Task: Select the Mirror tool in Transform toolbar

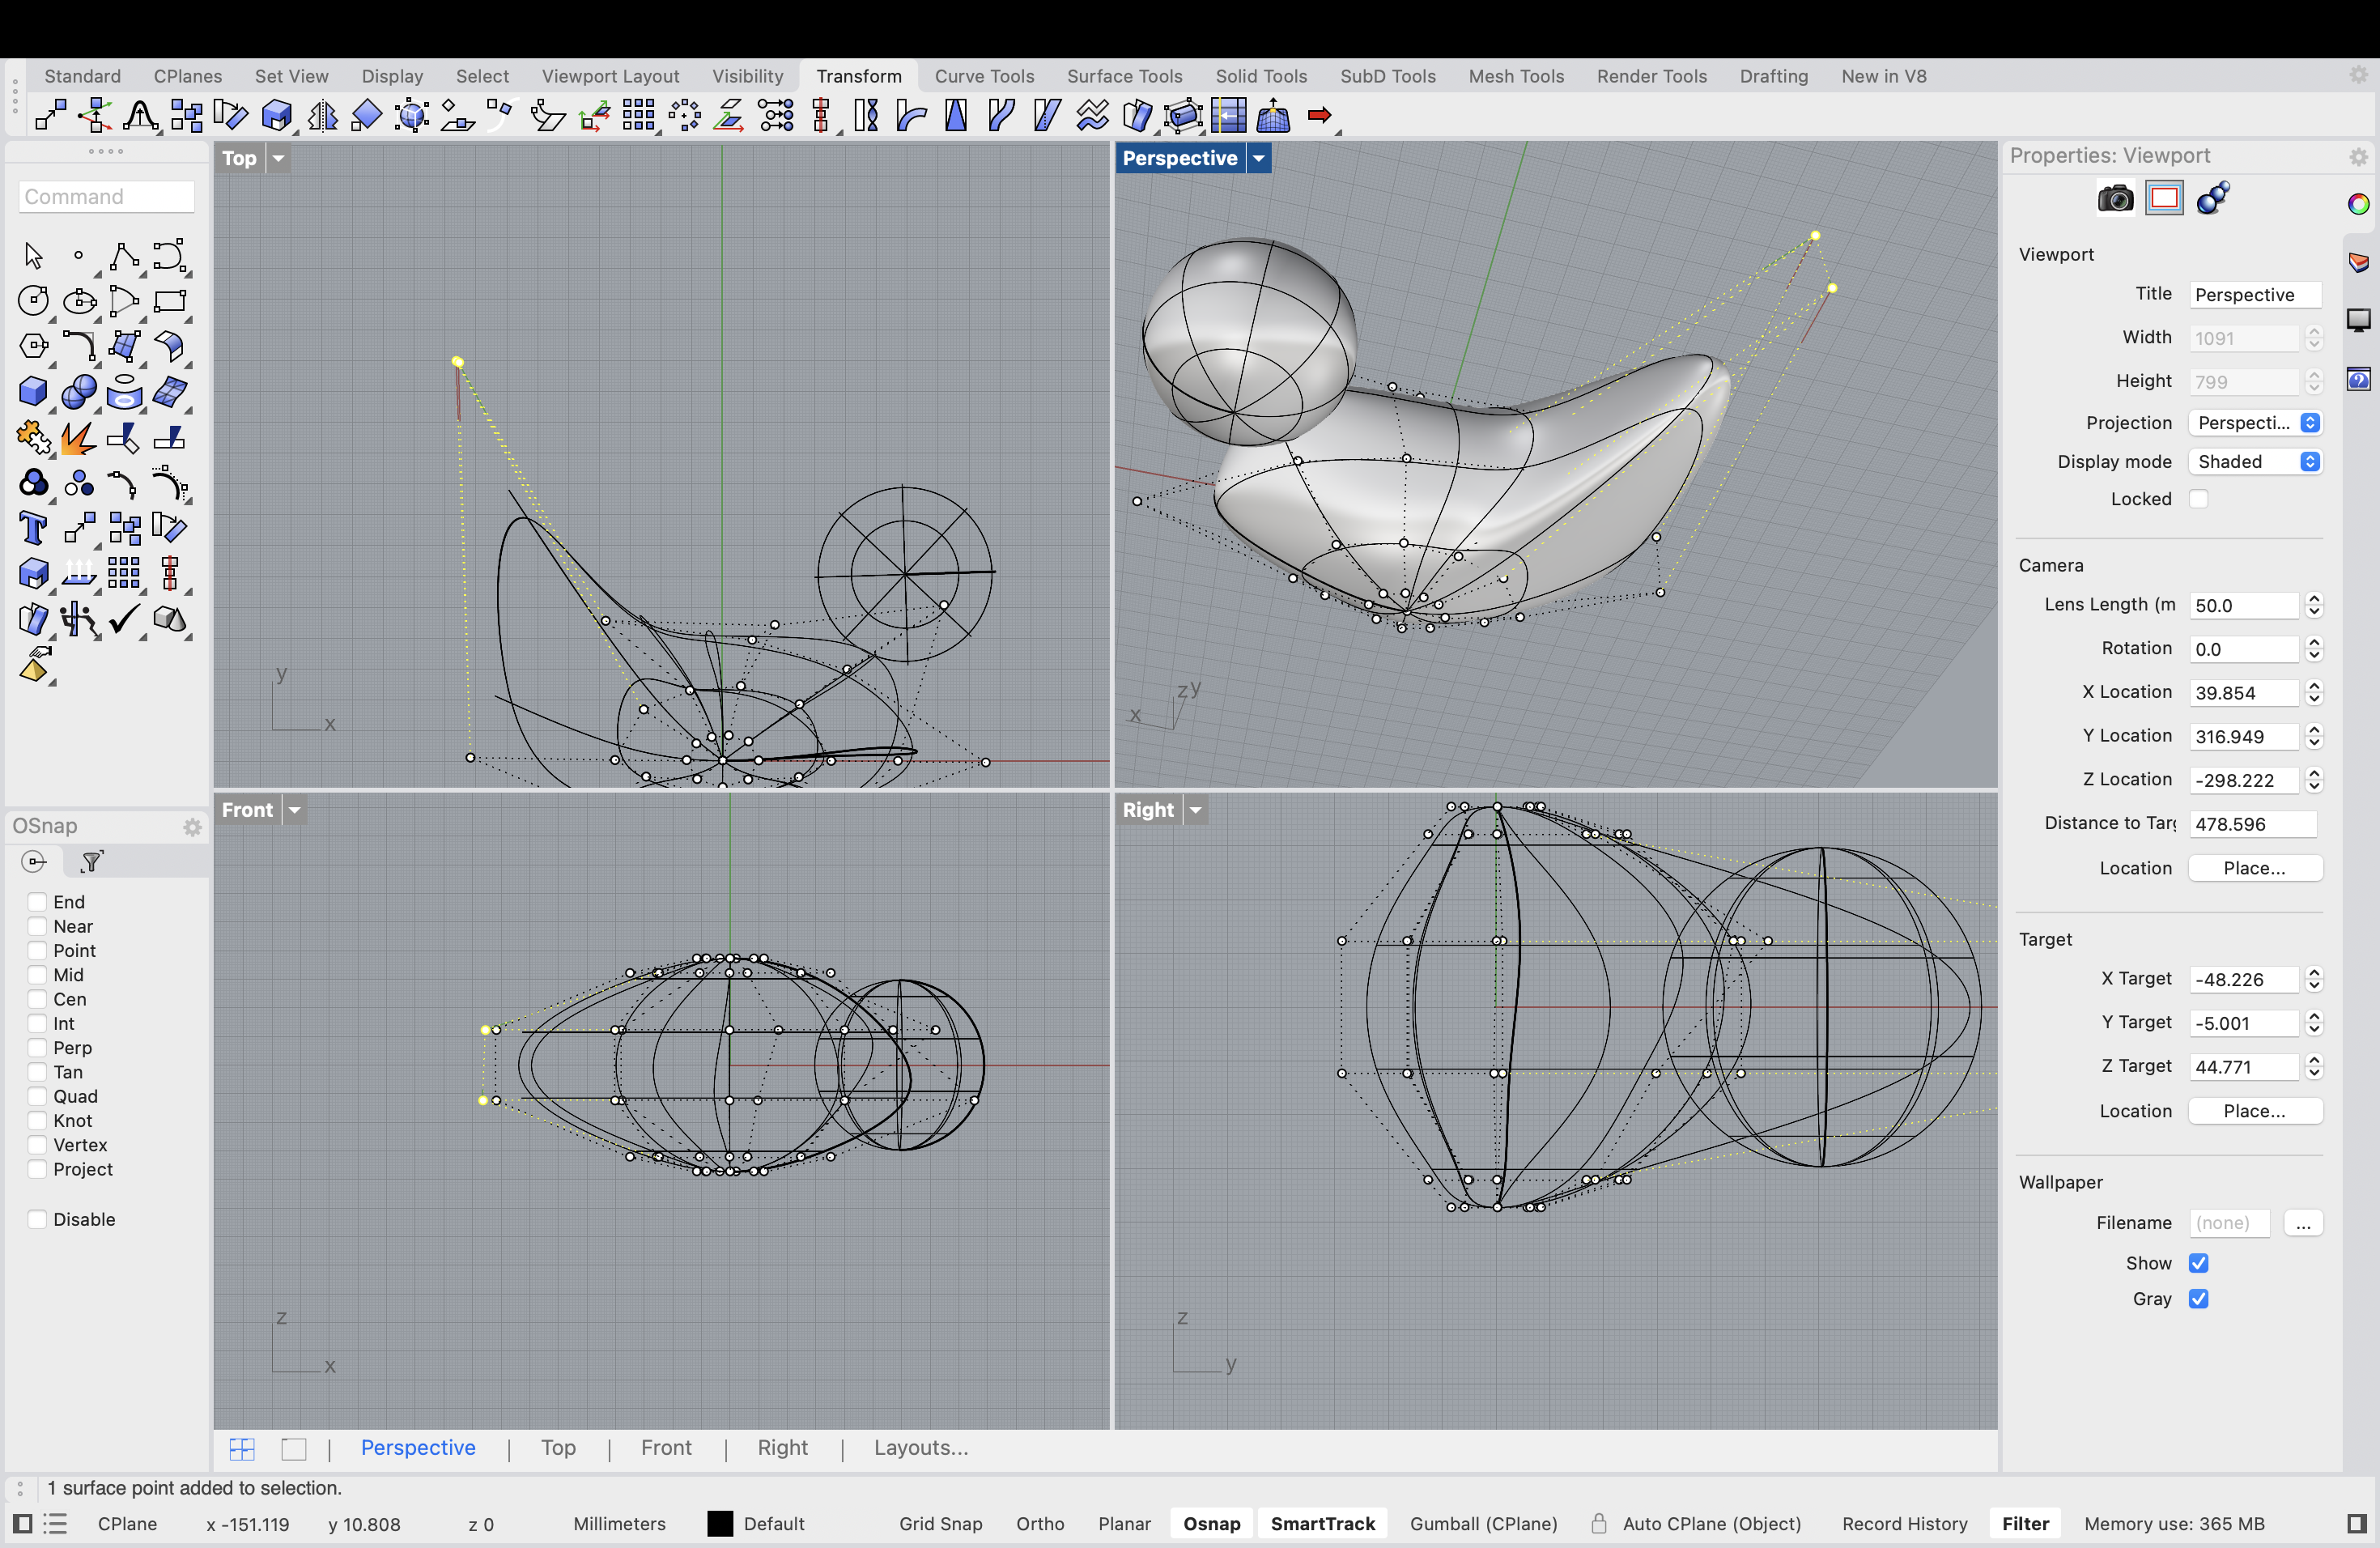Action: click(322, 116)
